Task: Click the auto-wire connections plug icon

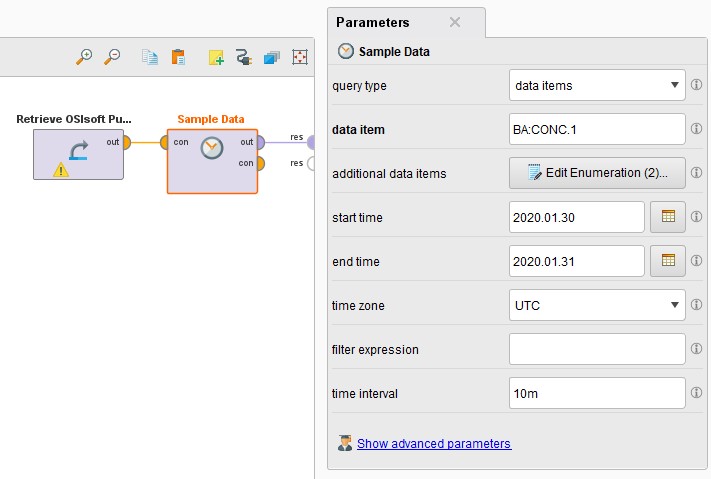Action: [243, 57]
